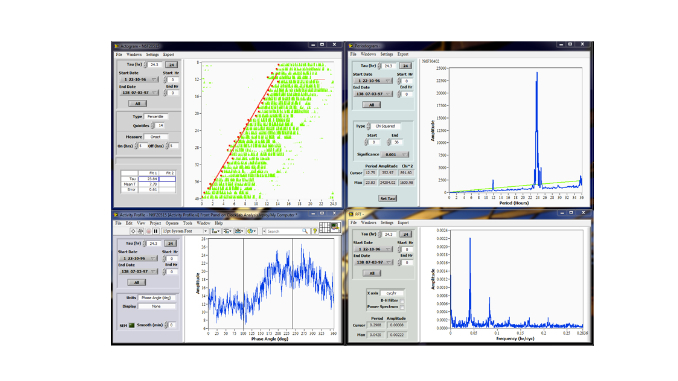678x381 pixels.
Task: Click the Run Continuously toolbar icon
Action: [x=141, y=231]
